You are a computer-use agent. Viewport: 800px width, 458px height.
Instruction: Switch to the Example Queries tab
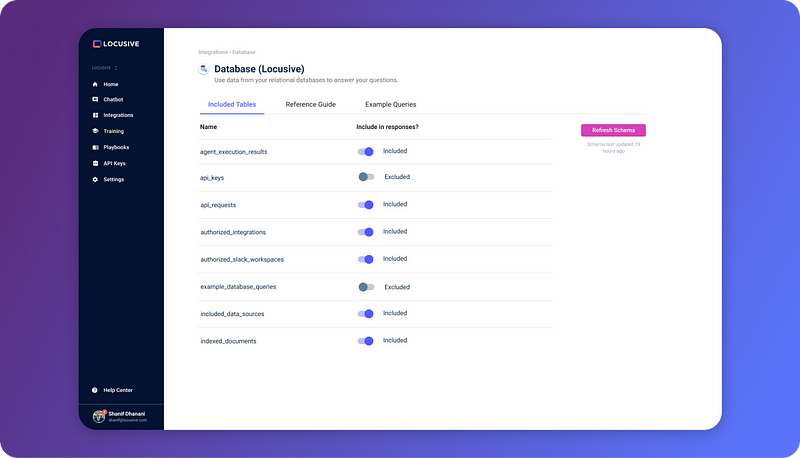coord(390,105)
